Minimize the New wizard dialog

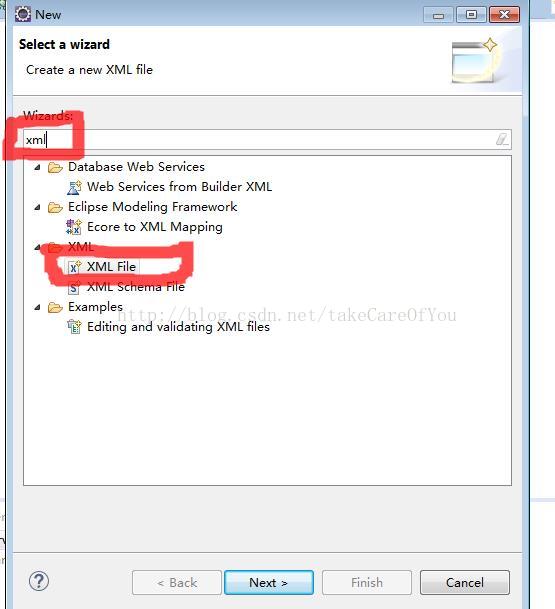coord(438,15)
